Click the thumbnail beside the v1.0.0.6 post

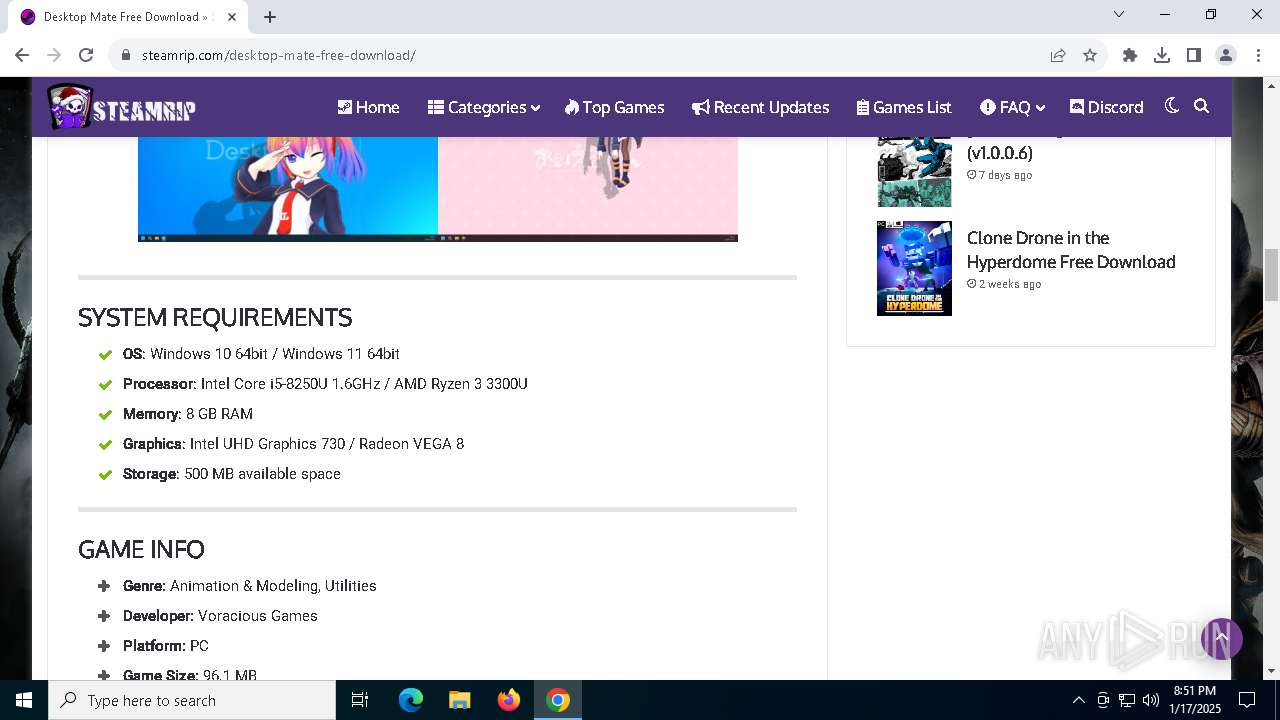[914, 172]
